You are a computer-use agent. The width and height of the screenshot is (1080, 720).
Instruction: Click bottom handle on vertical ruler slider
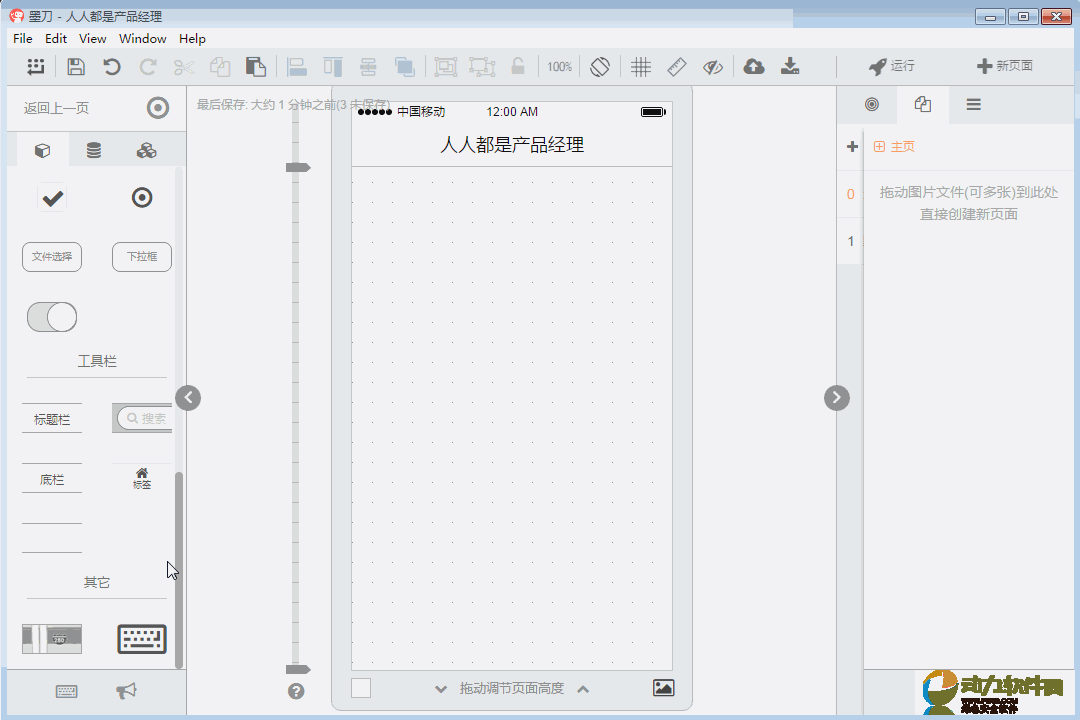(x=298, y=670)
